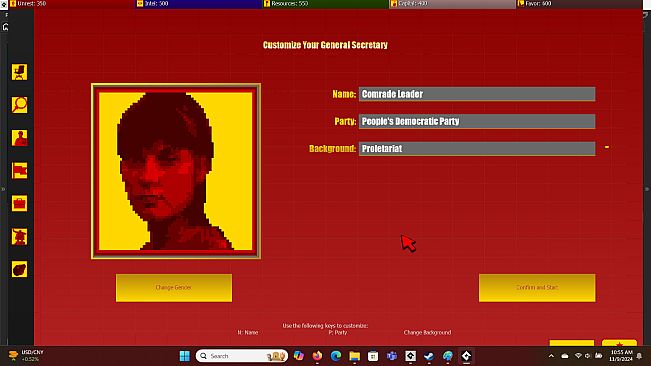Select the soldier figure sidebar icon
This screenshot has width=651, height=366.
click(20, 237)
